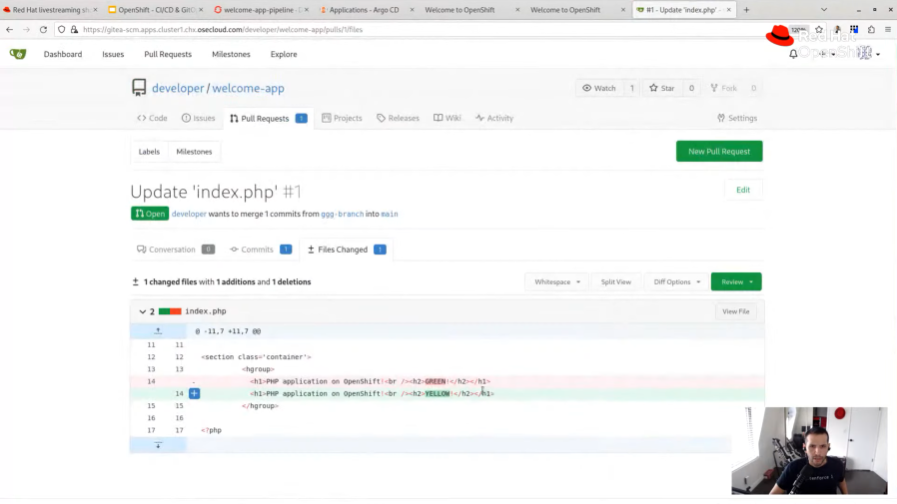The image size is (897, 504).
Task: Switch to OpenShift CI/CD browser tab
Action: click(156, 10)
